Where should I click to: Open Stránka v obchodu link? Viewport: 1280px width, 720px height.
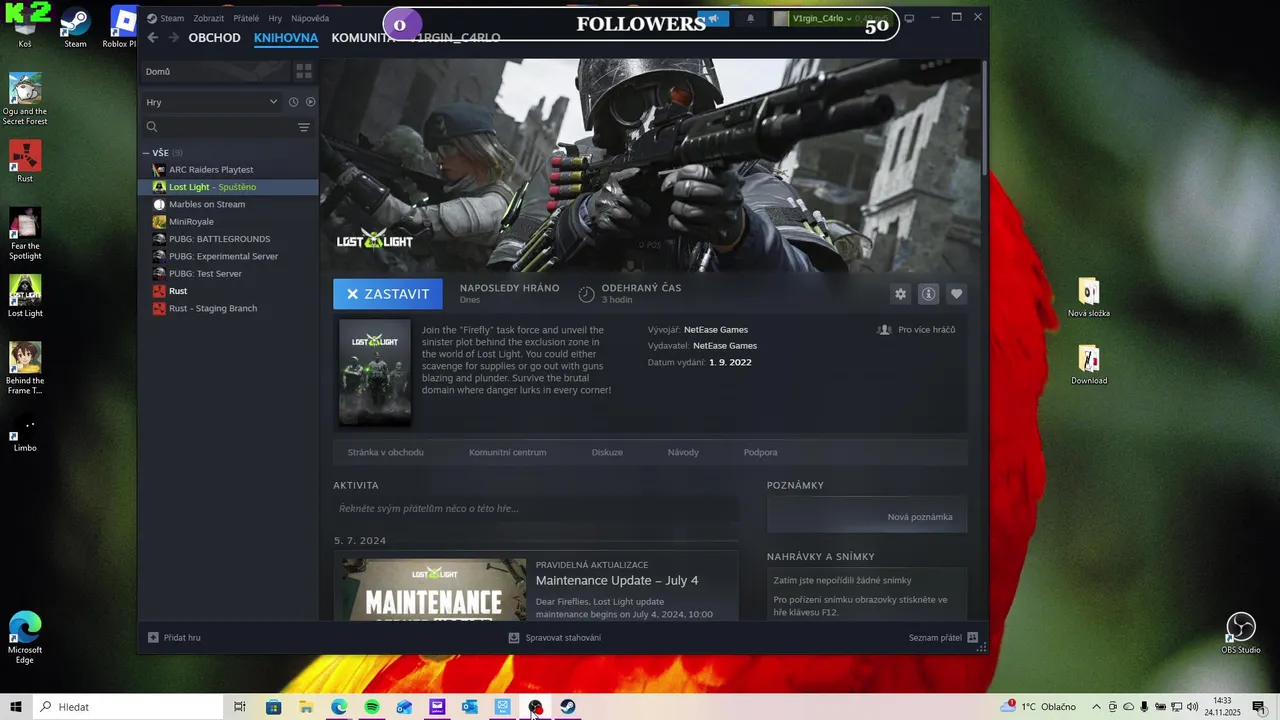pyautogui.click(x=385, y=452)
